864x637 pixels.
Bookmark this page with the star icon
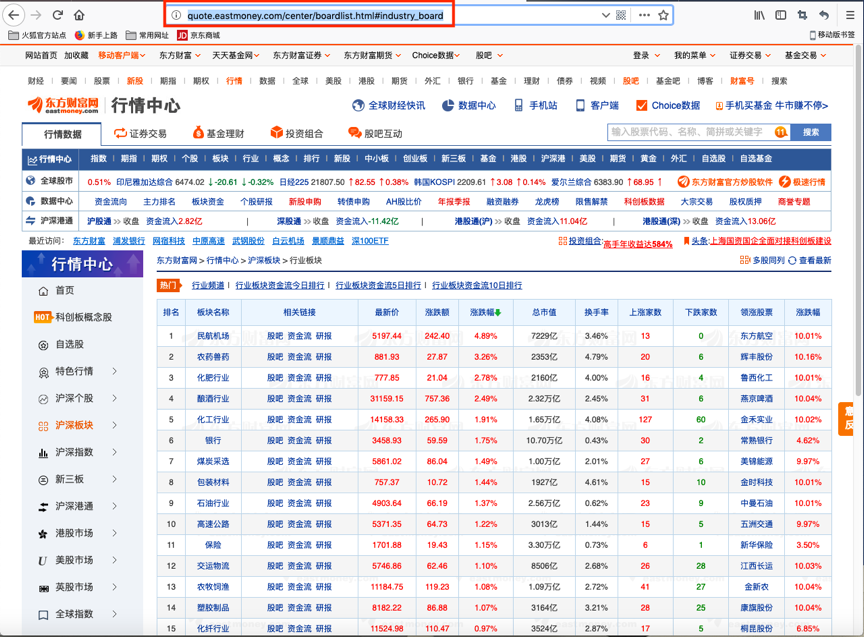(x=663, y=15)
